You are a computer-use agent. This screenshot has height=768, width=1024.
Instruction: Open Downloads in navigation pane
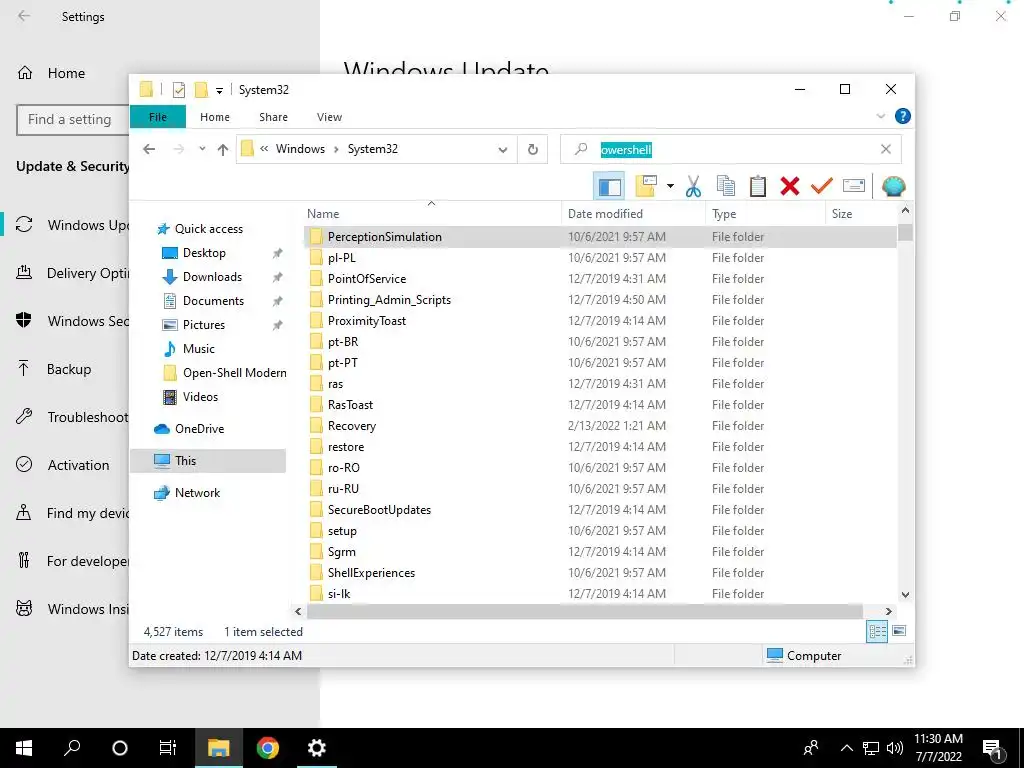click(212, 277)
